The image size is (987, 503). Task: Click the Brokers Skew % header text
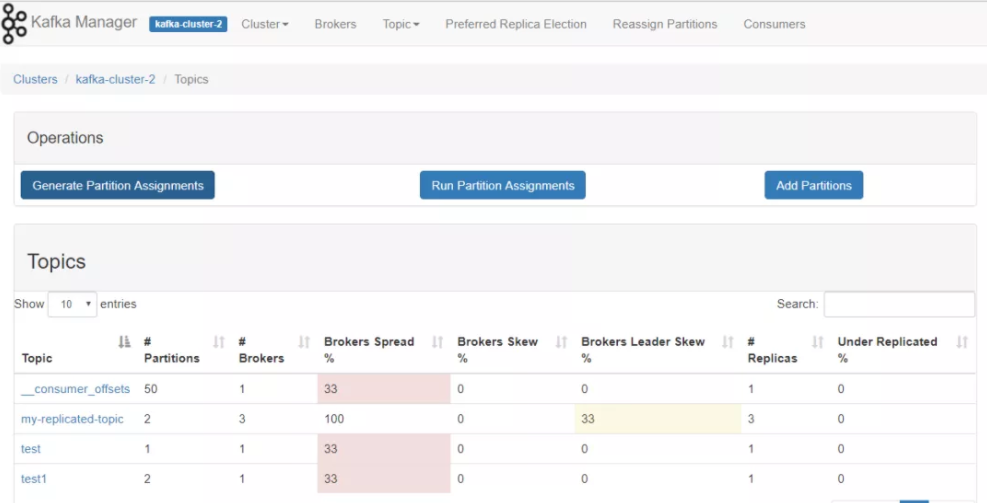click(x=498, y=350)
